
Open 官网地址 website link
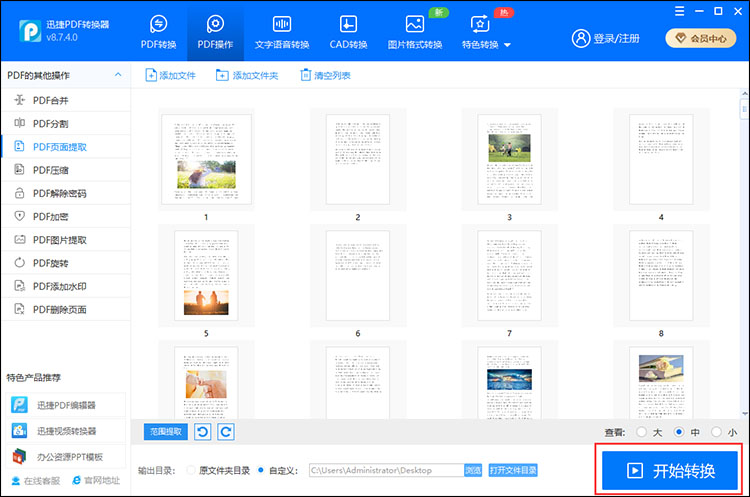[x=96, y=480]
